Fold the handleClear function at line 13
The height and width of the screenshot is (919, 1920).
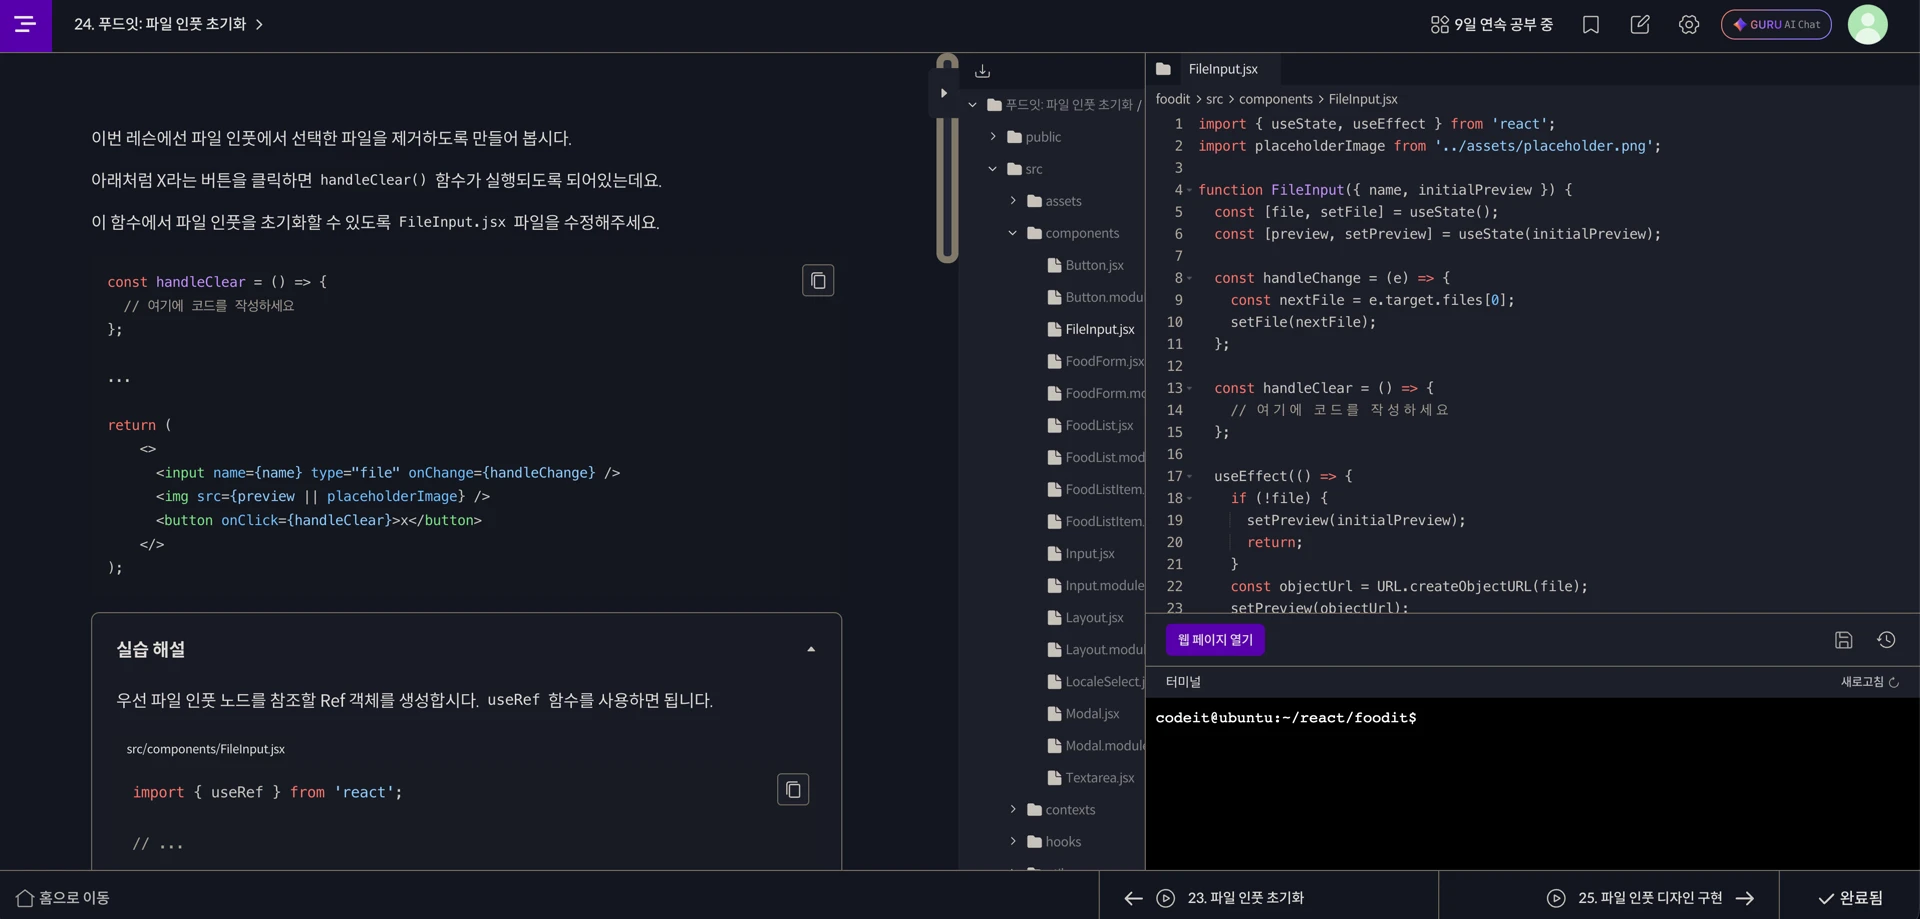(1190, 389)
